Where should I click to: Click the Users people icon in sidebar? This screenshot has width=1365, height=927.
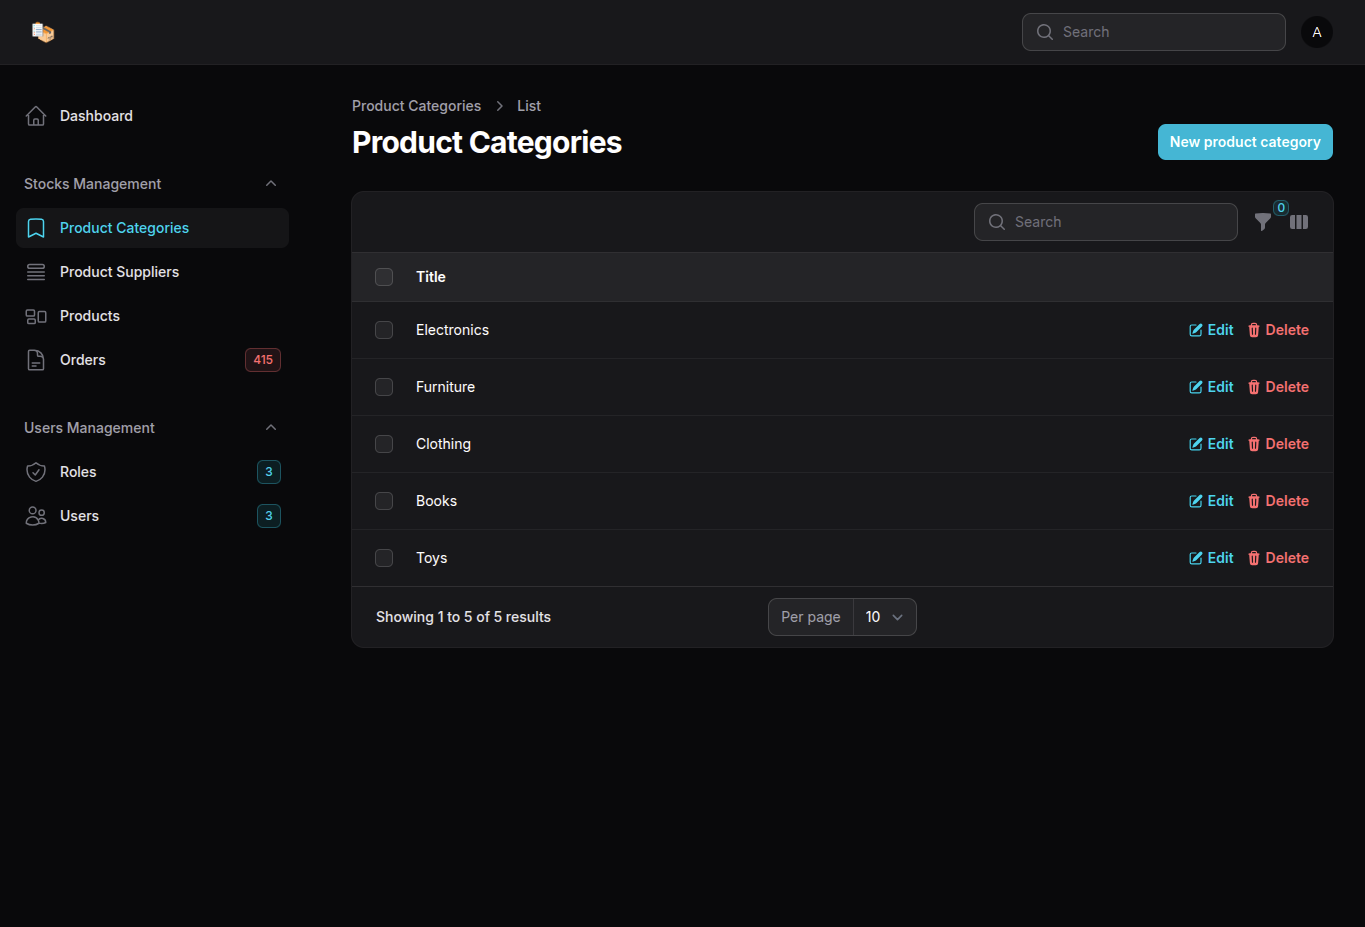[x=36, y=516]
